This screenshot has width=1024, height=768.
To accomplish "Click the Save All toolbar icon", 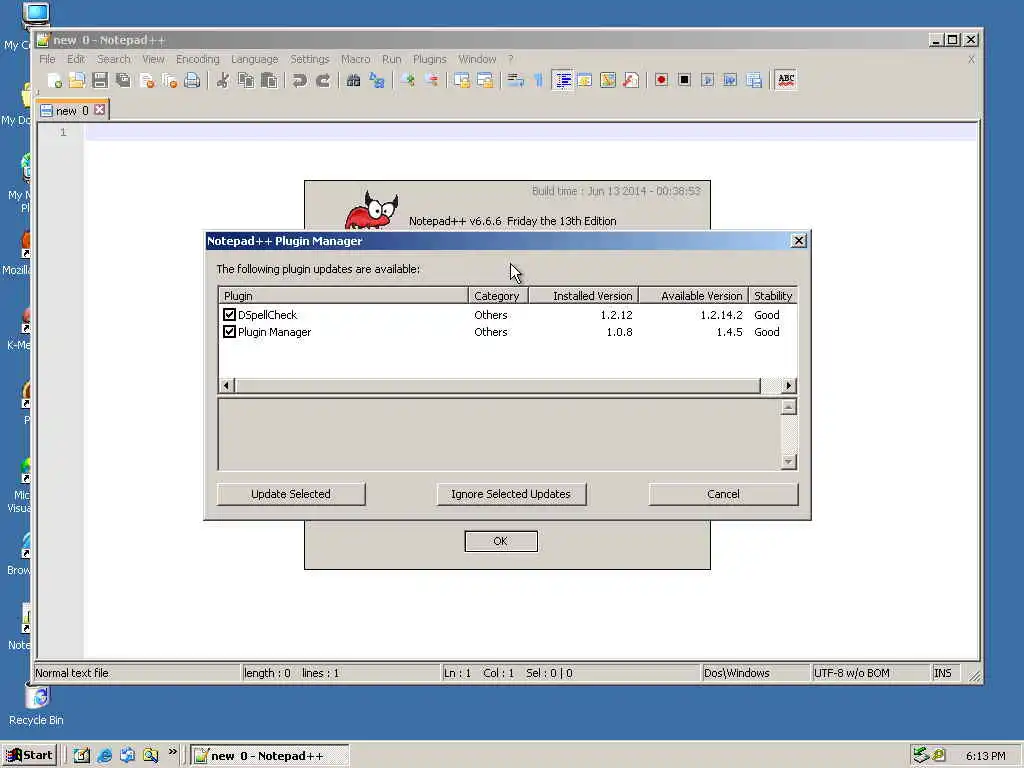I will [123, 80].
